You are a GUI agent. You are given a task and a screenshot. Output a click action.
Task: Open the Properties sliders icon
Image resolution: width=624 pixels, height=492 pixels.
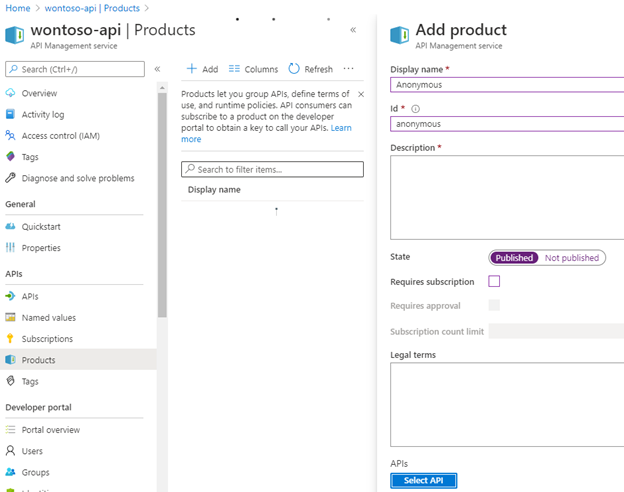point(10,248)
